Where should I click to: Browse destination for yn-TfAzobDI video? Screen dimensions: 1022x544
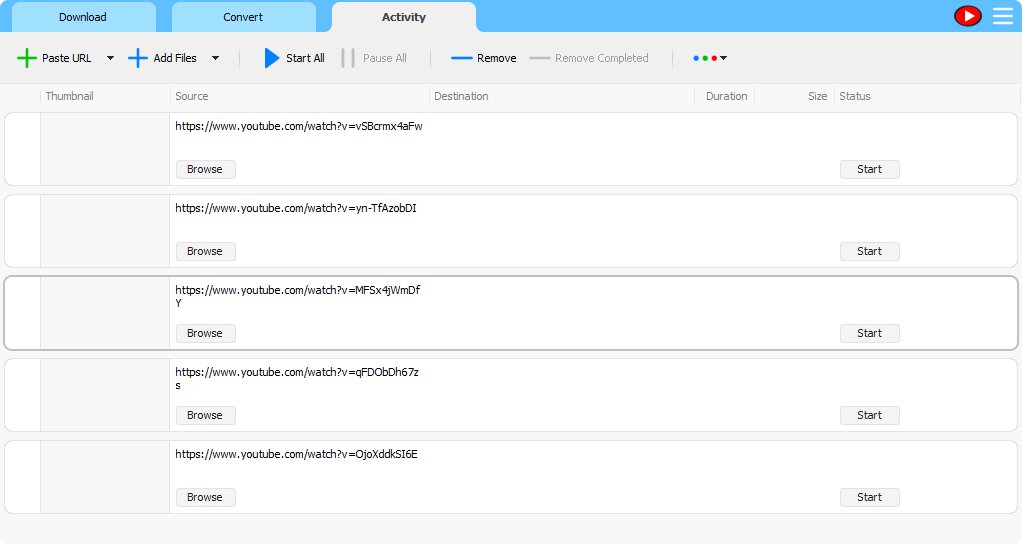pyautogui.click(x=205, y=251)
